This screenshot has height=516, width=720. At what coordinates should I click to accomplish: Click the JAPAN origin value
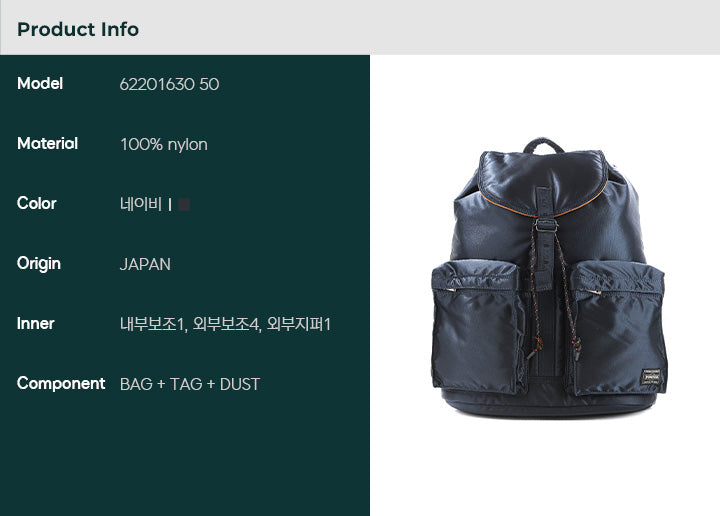[145, 264]
